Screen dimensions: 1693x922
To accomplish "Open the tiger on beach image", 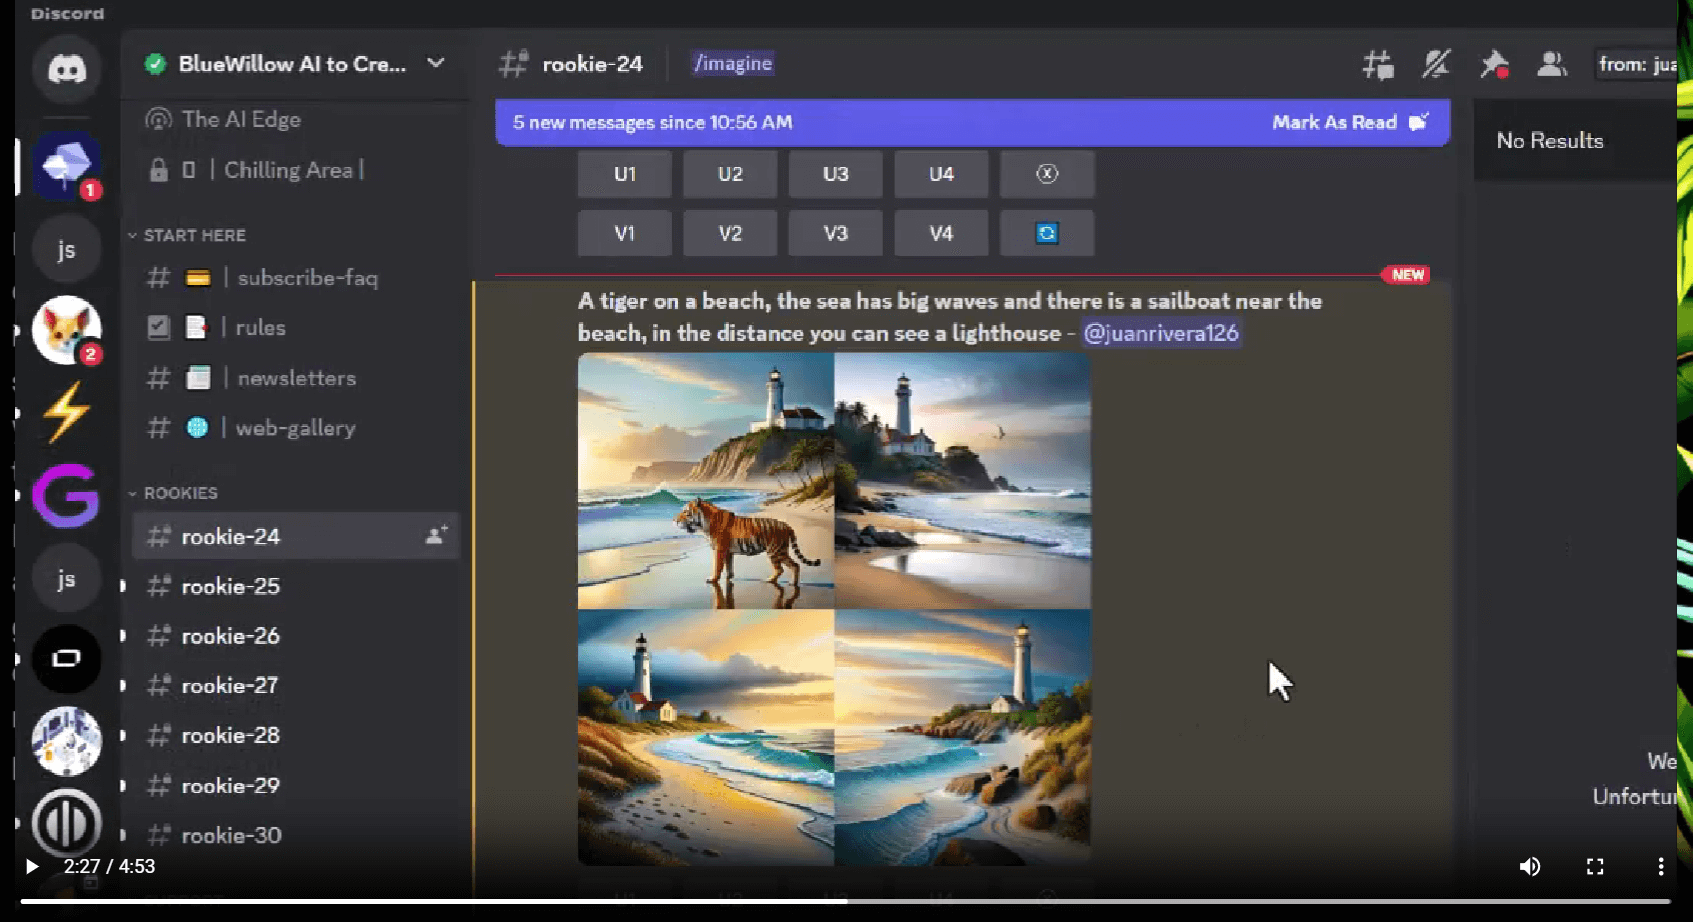I will 706,481.
